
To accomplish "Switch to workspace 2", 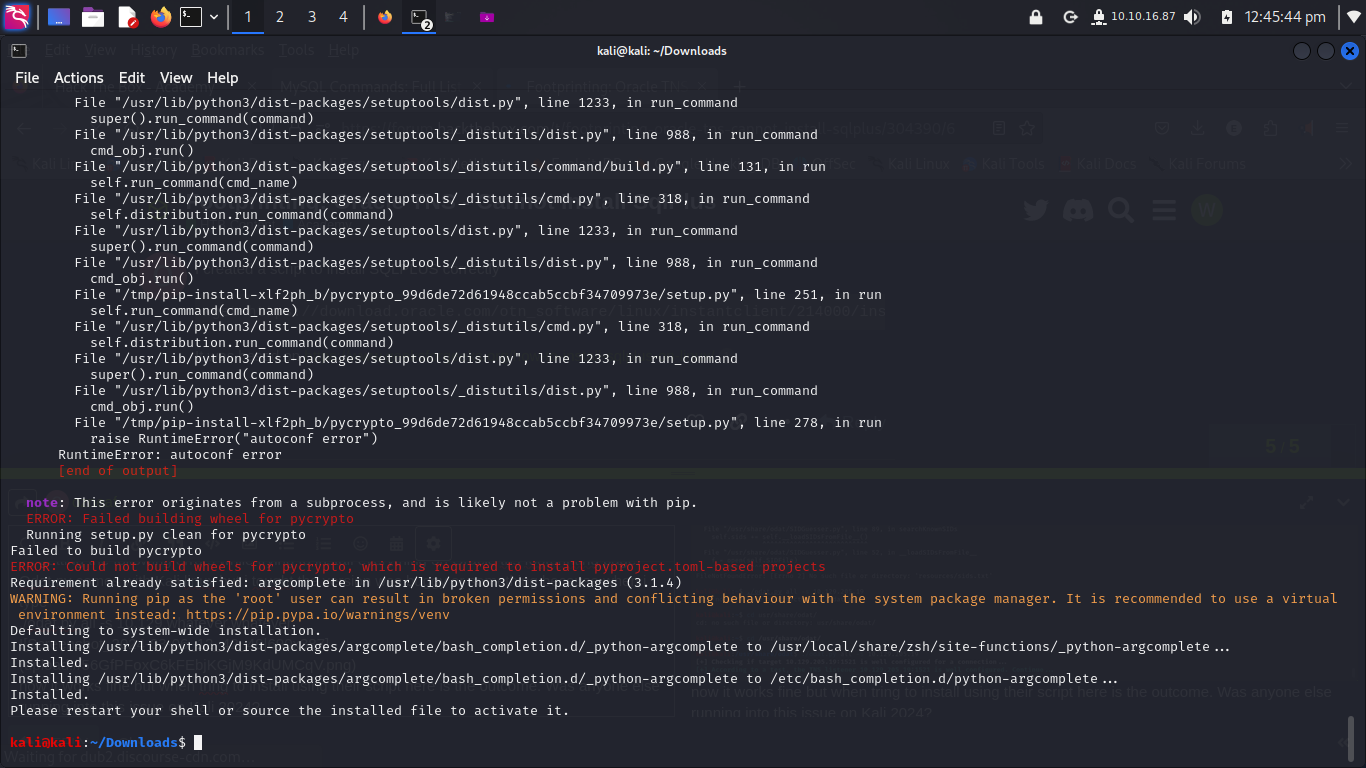I will point(280,17).
